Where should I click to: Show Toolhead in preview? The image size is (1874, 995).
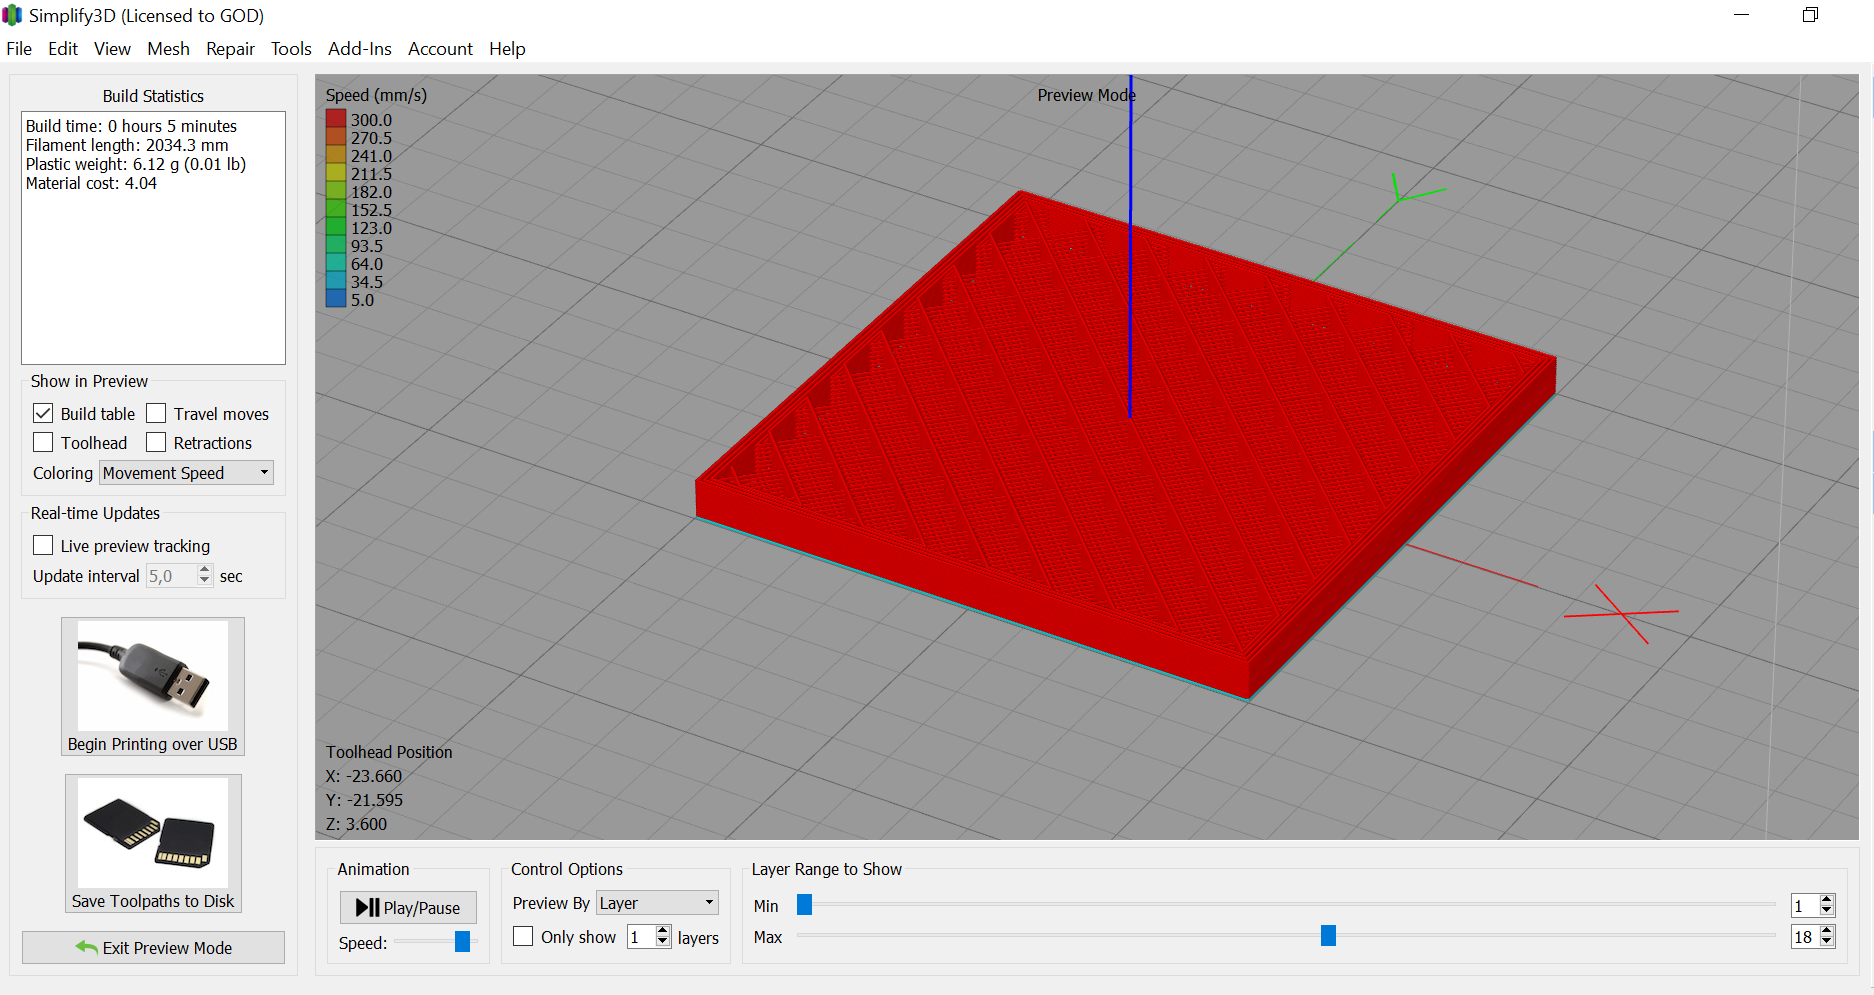[x=43, y=442]
